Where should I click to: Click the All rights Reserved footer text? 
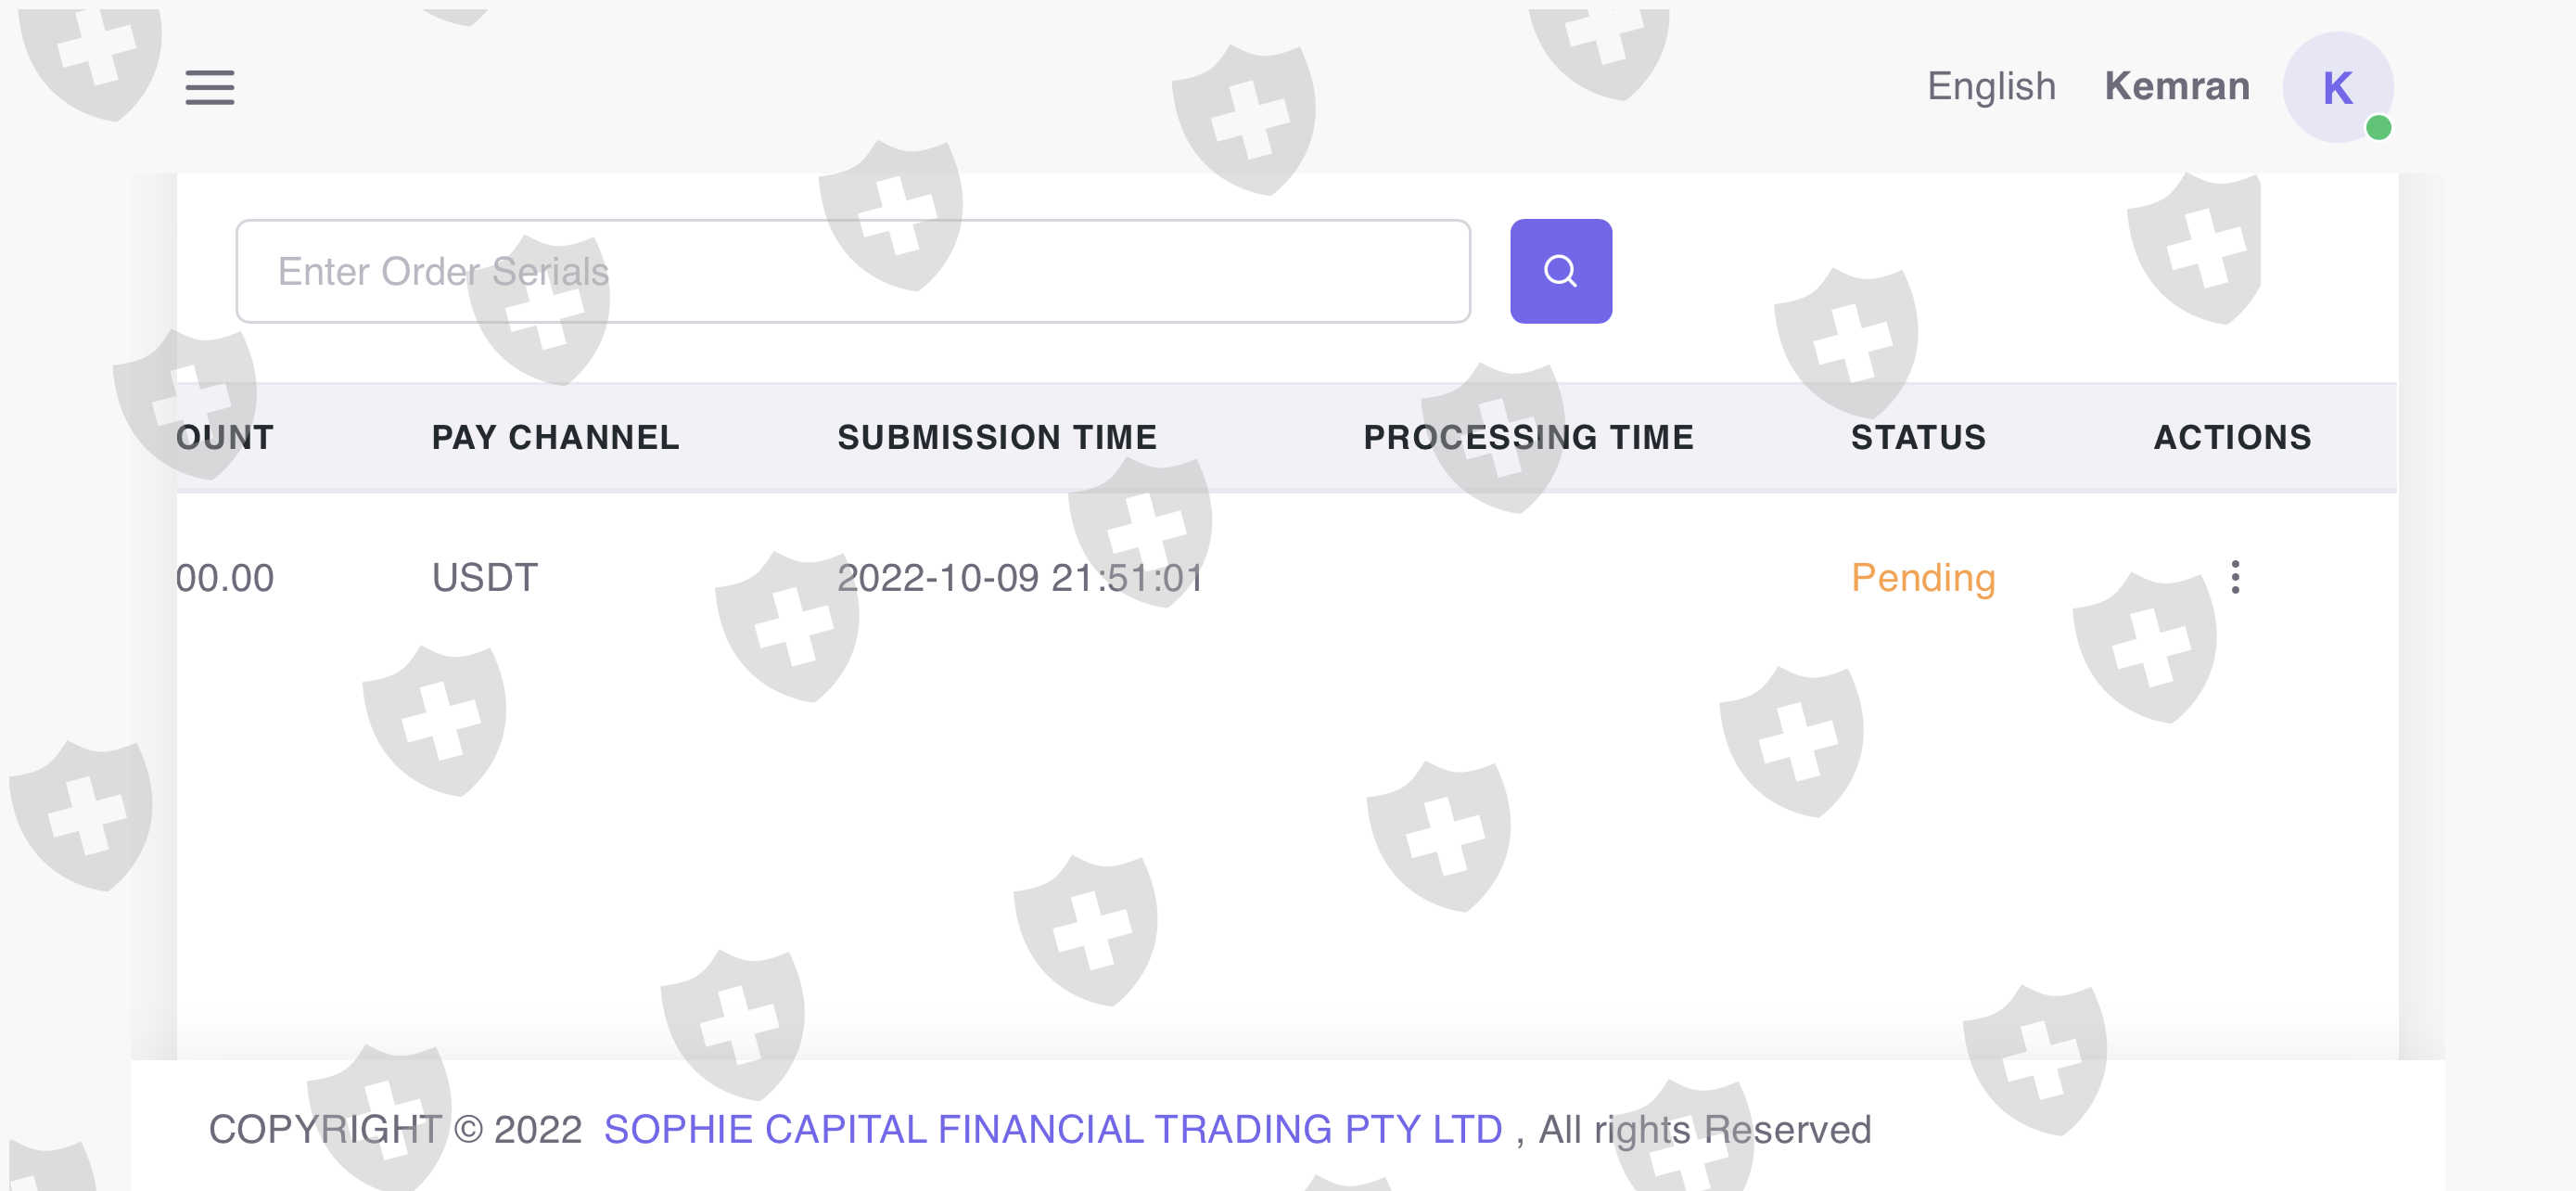[1703, 1130]
